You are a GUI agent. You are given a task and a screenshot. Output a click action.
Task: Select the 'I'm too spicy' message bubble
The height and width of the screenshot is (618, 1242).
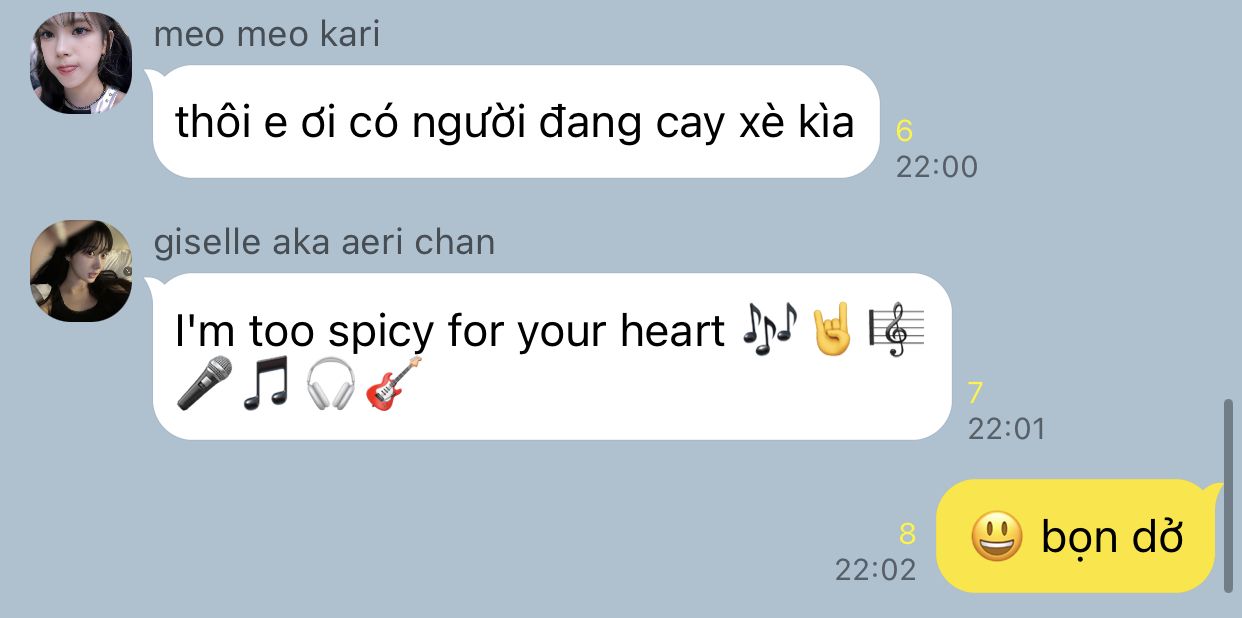(551, 357)
